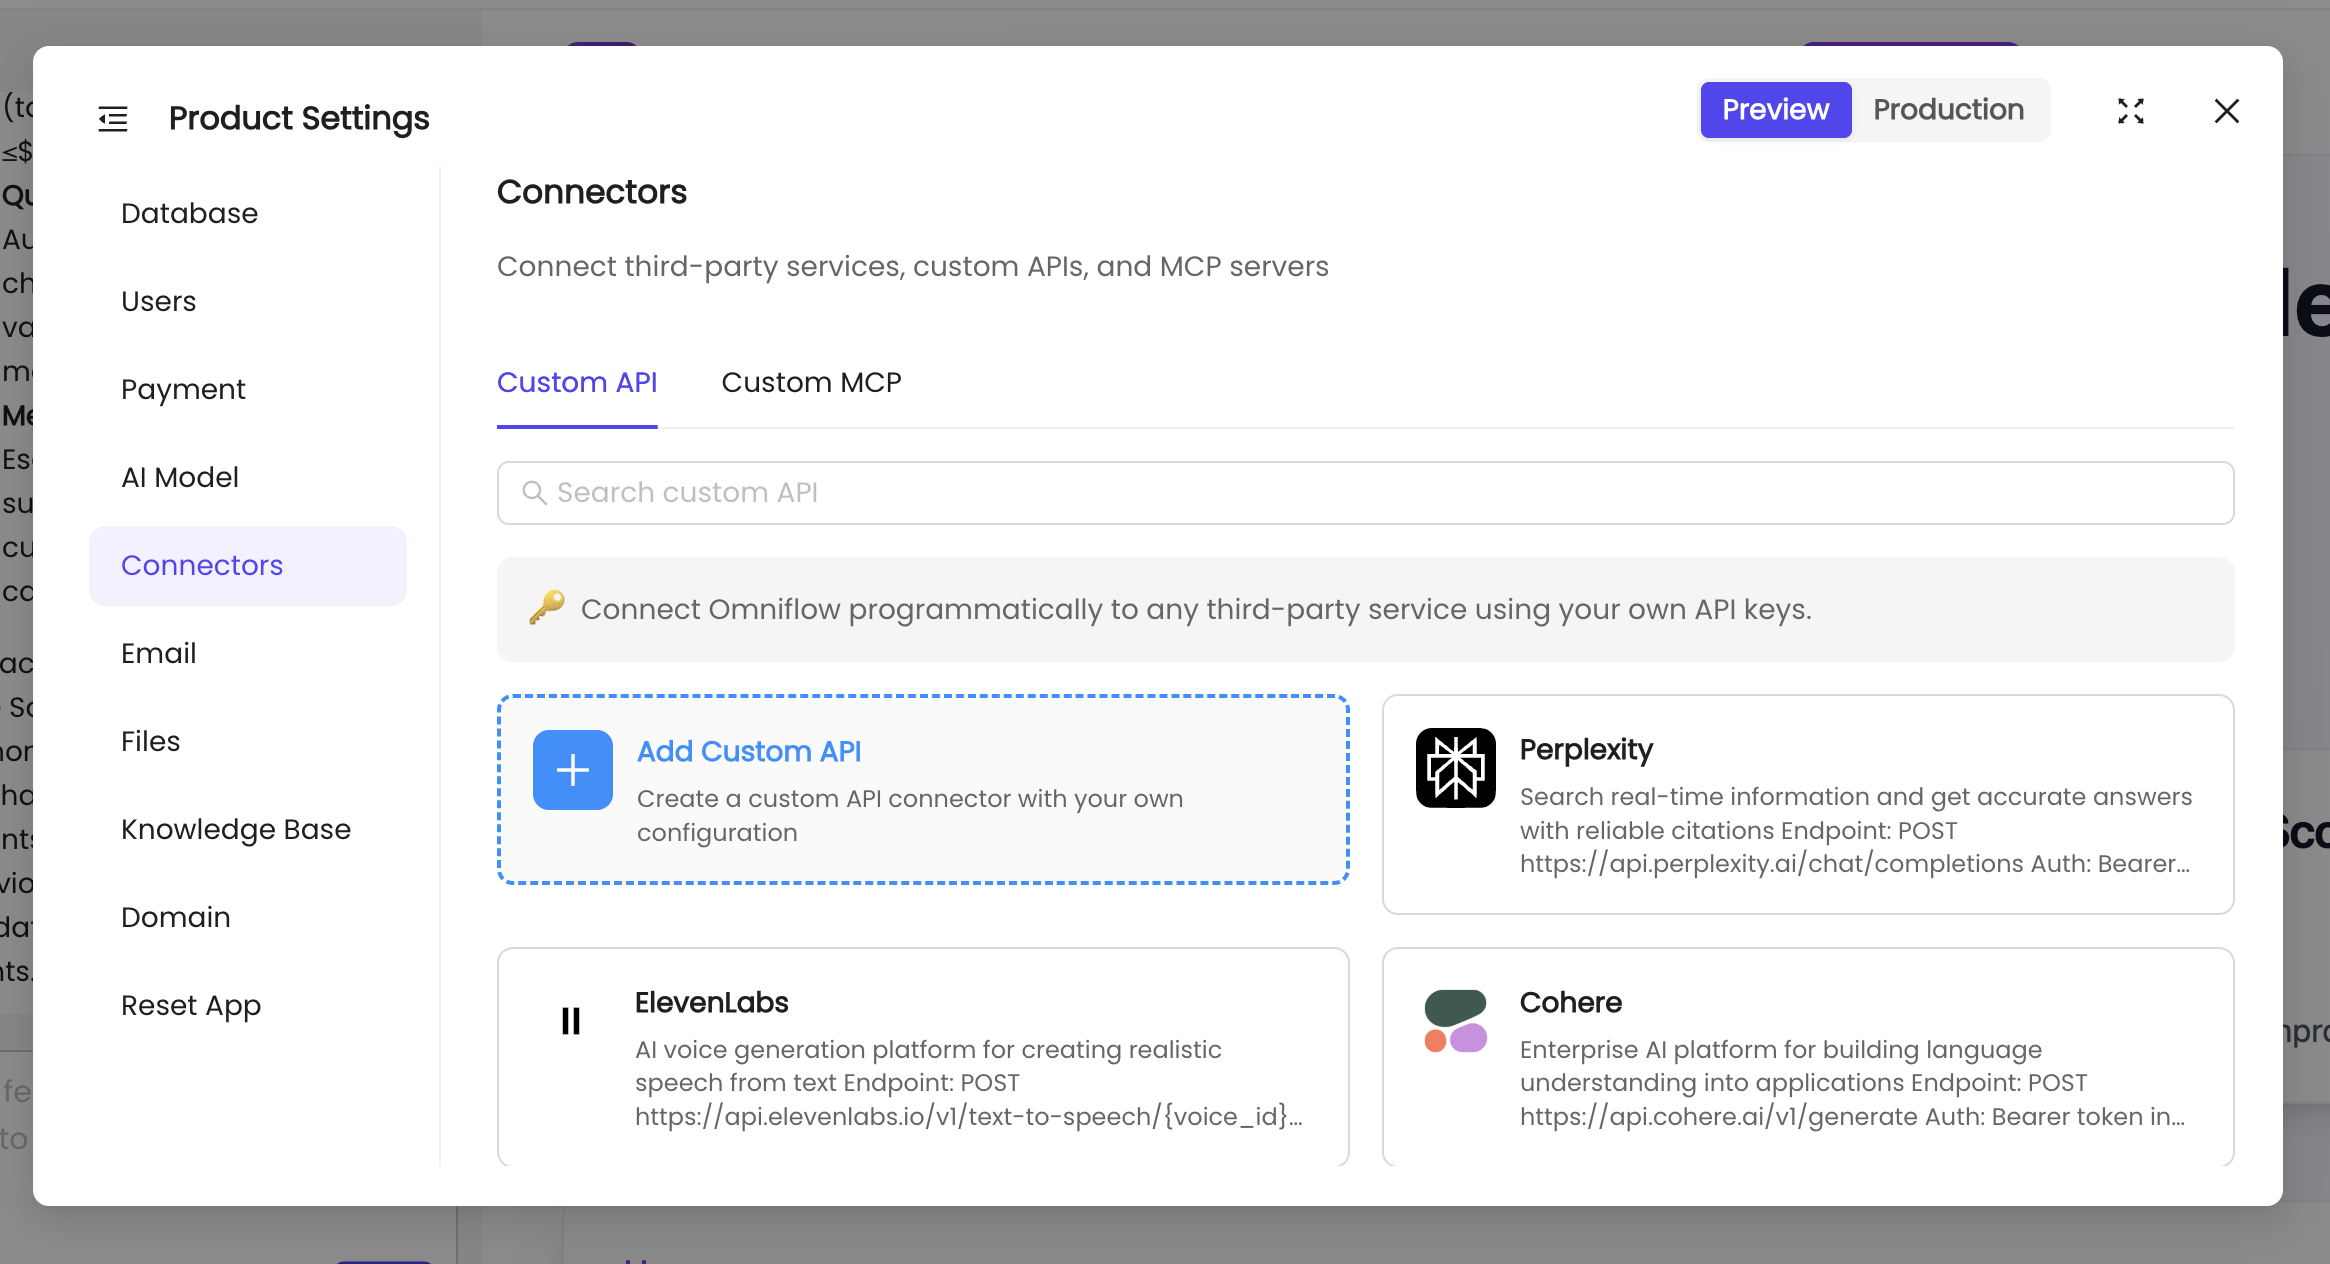Click the blue plus icon

tap(572, 770)
